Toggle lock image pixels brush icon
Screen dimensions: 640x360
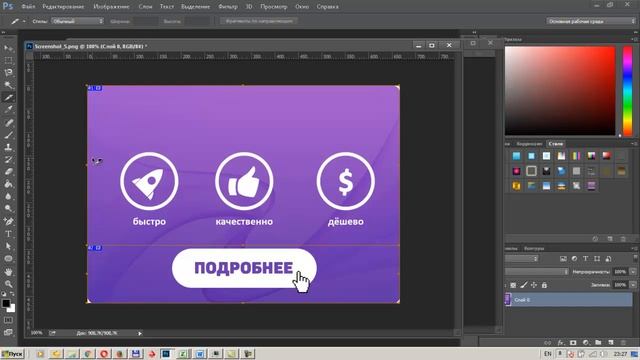pos(524,285)
